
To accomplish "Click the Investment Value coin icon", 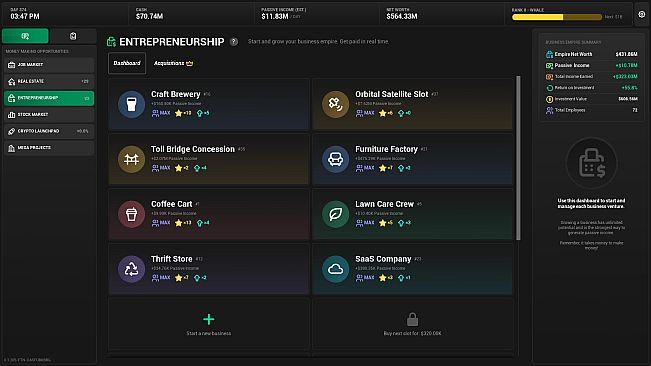I will point(549,99).
